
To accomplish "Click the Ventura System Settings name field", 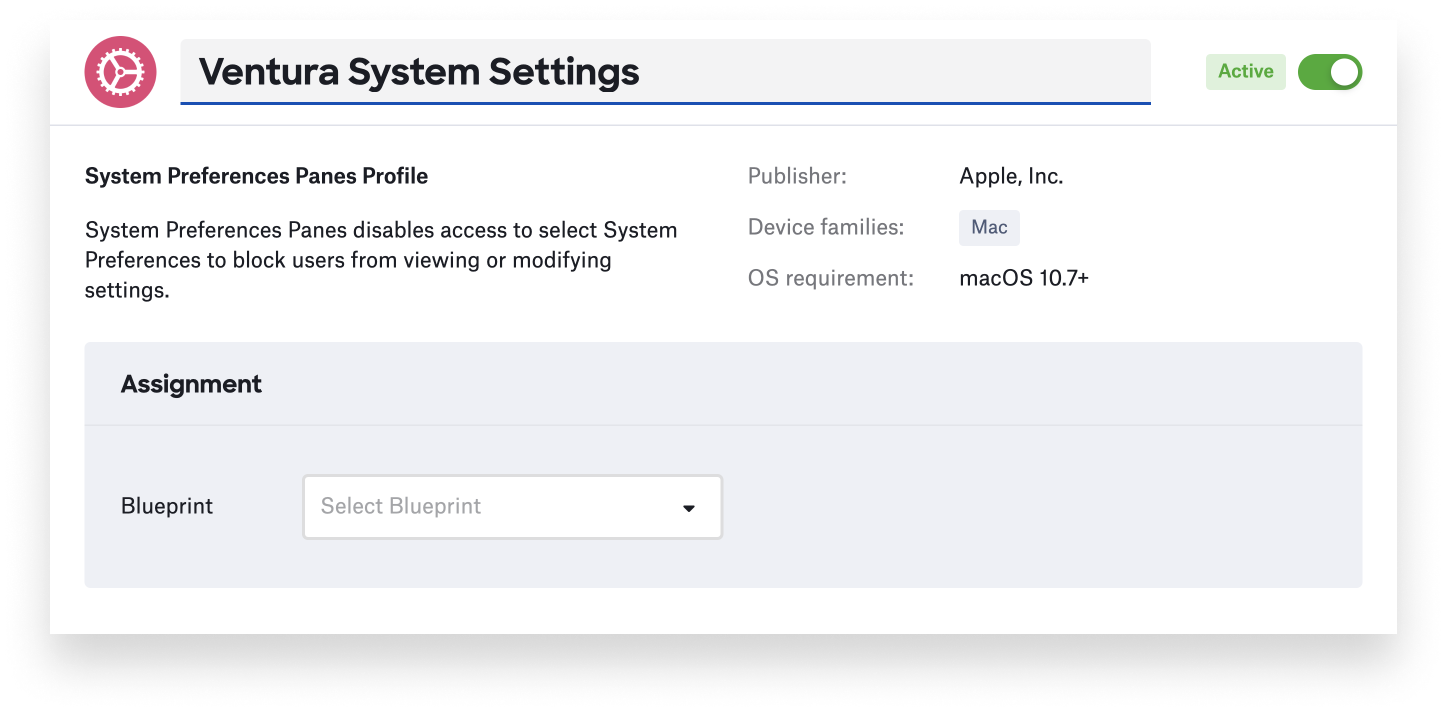I will coord(664,71).
